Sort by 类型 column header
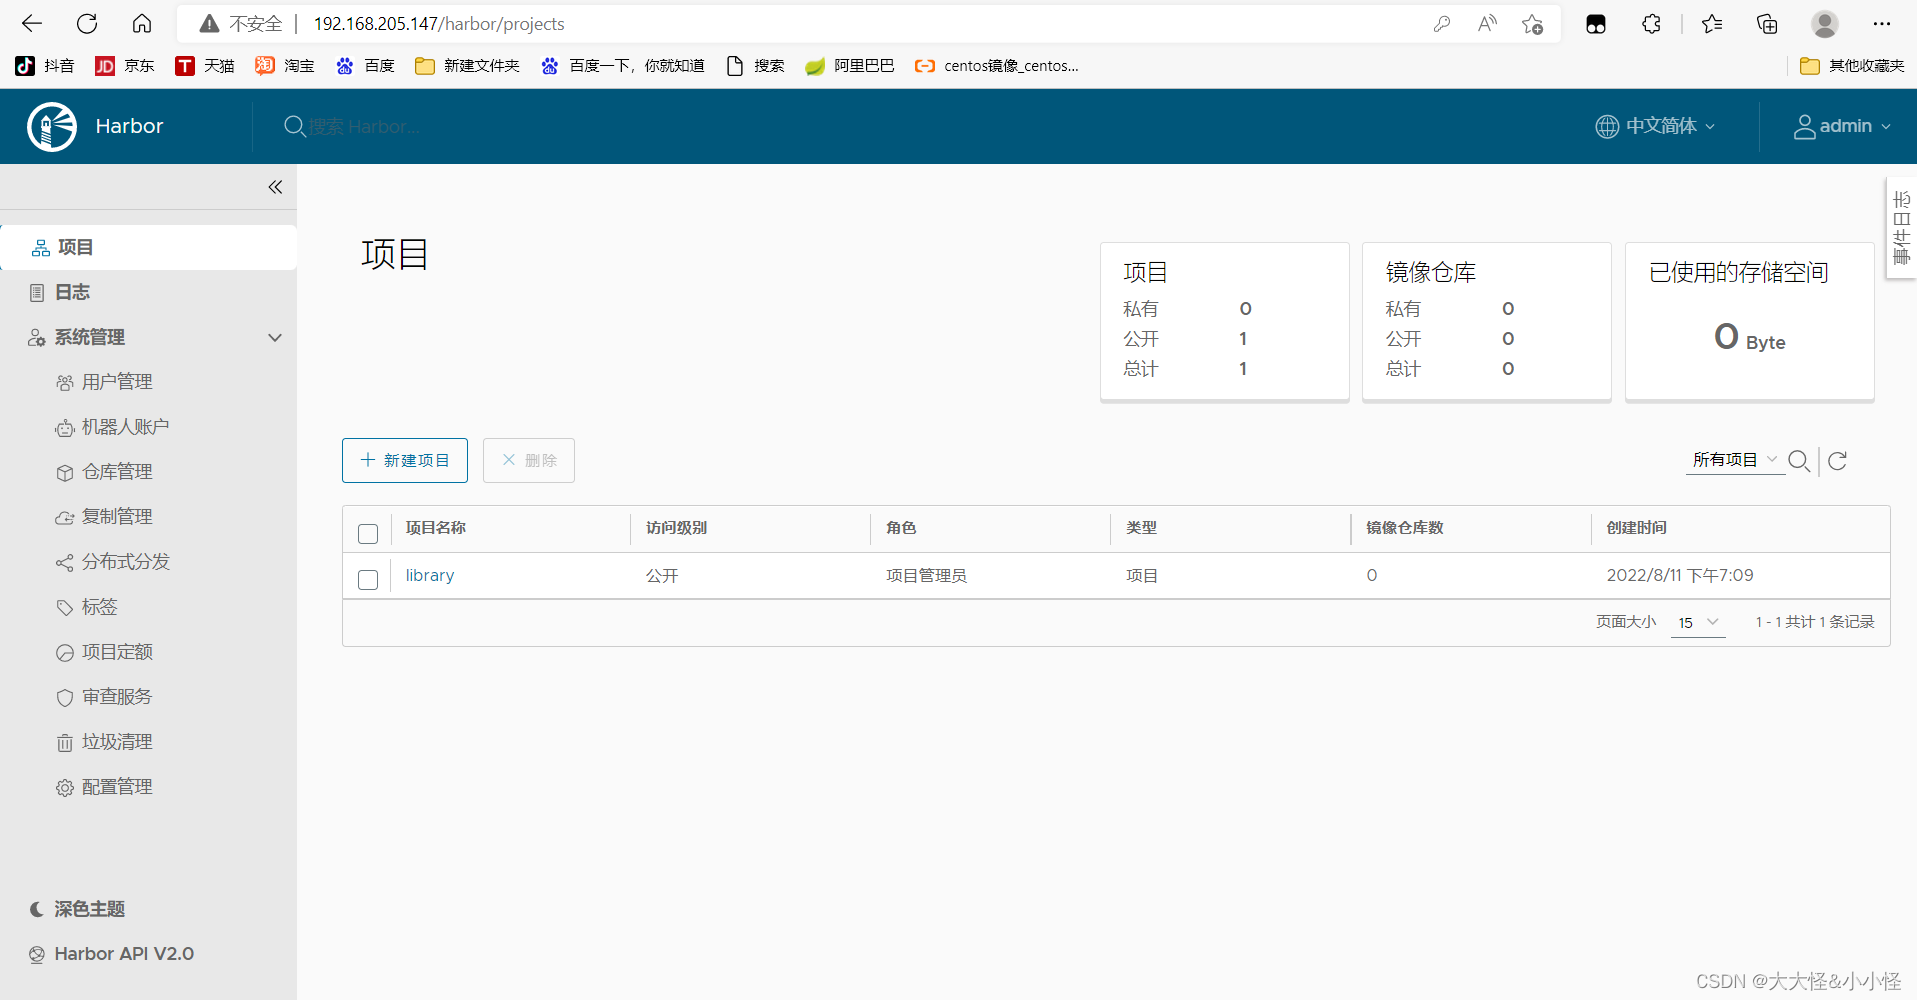Viewport: 1917px width, 1000px height. point(1141,528)
